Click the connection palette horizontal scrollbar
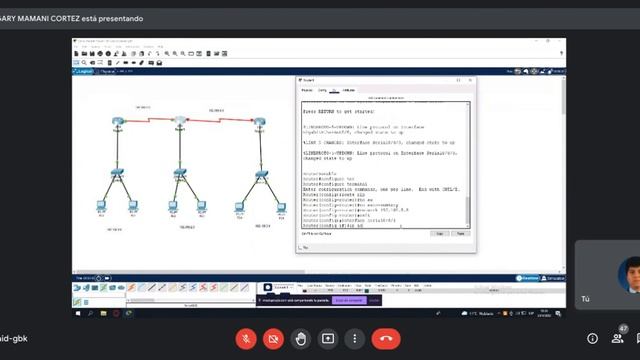Image resolution: width=640 pixels, height=360 pixels. (142, 300)
